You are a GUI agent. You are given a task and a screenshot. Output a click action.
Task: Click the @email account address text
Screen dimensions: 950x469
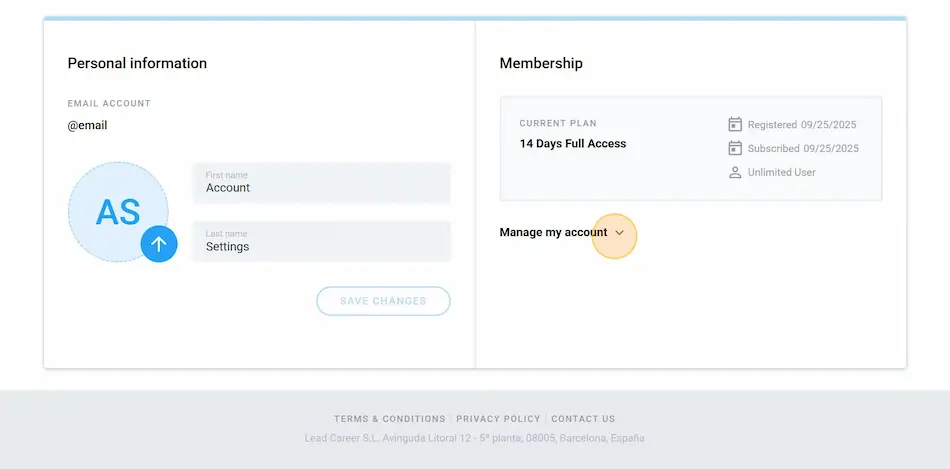87,126
